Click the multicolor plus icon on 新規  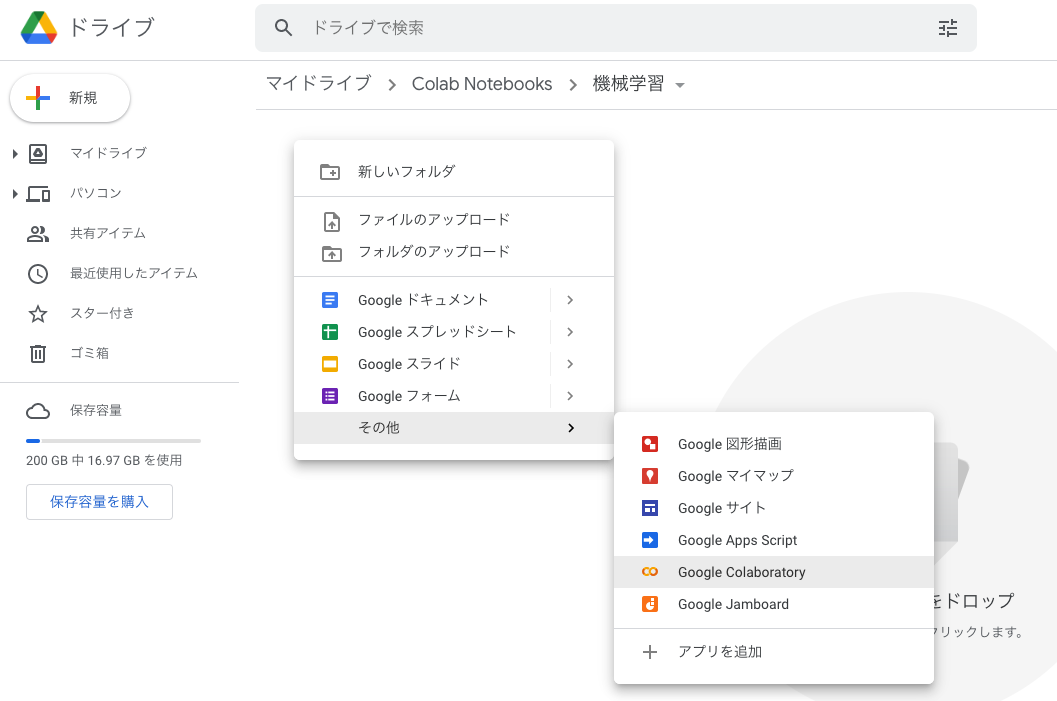[38, 98]
